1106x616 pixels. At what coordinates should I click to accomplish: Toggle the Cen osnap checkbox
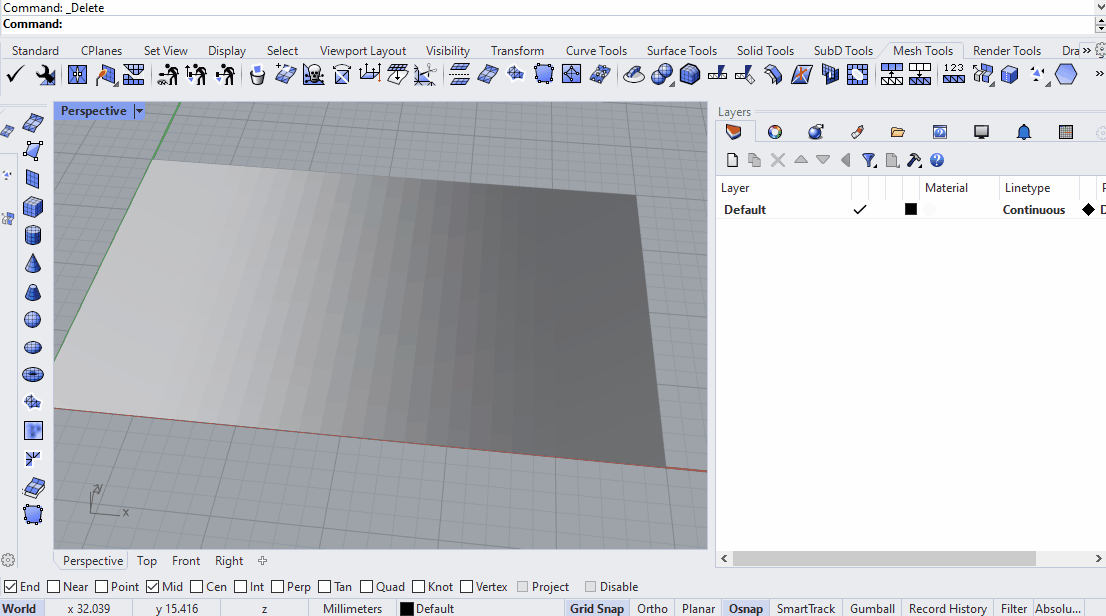click(x=197, y=586)
